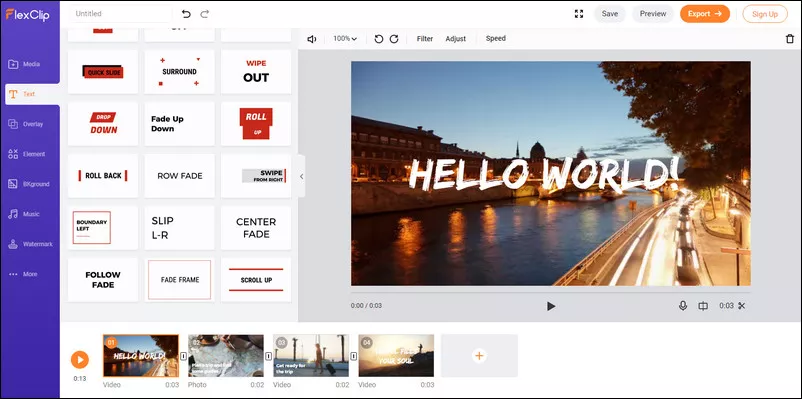Select the Surround text style
Image resolution: width=802 pixels, height=399 pixels.
(180, 72)
